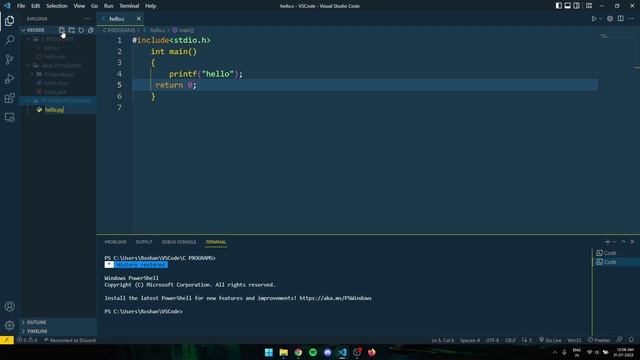The height and width of the screenshot is (360, 640).
Task: Open the Terminal menu
Action: click(129, 6)
